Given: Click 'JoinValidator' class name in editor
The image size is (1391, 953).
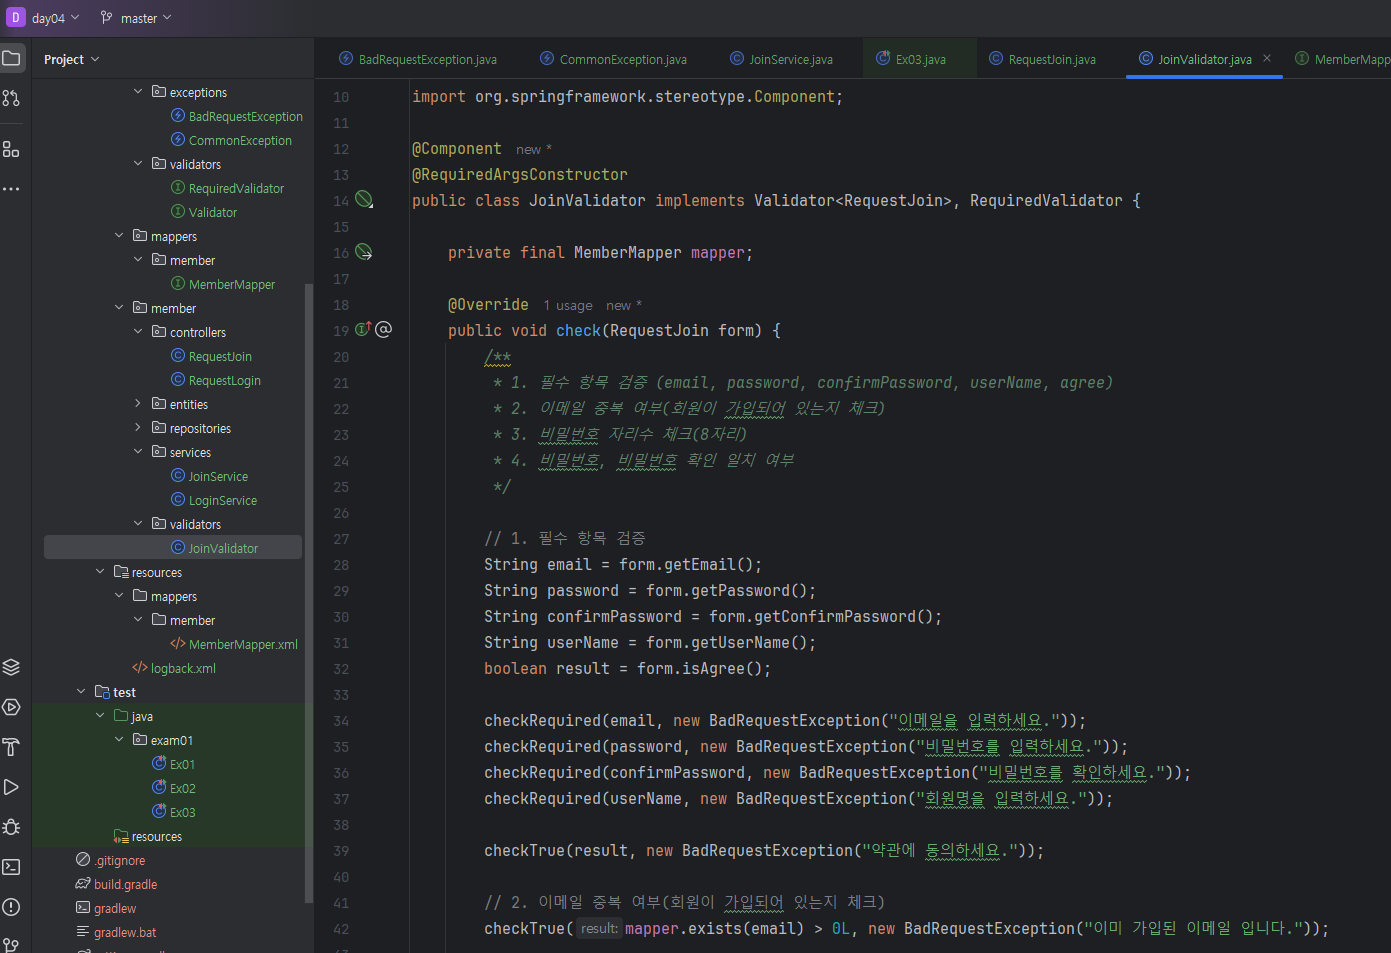Looking at the screenshot, I should [x=587, y=200].
